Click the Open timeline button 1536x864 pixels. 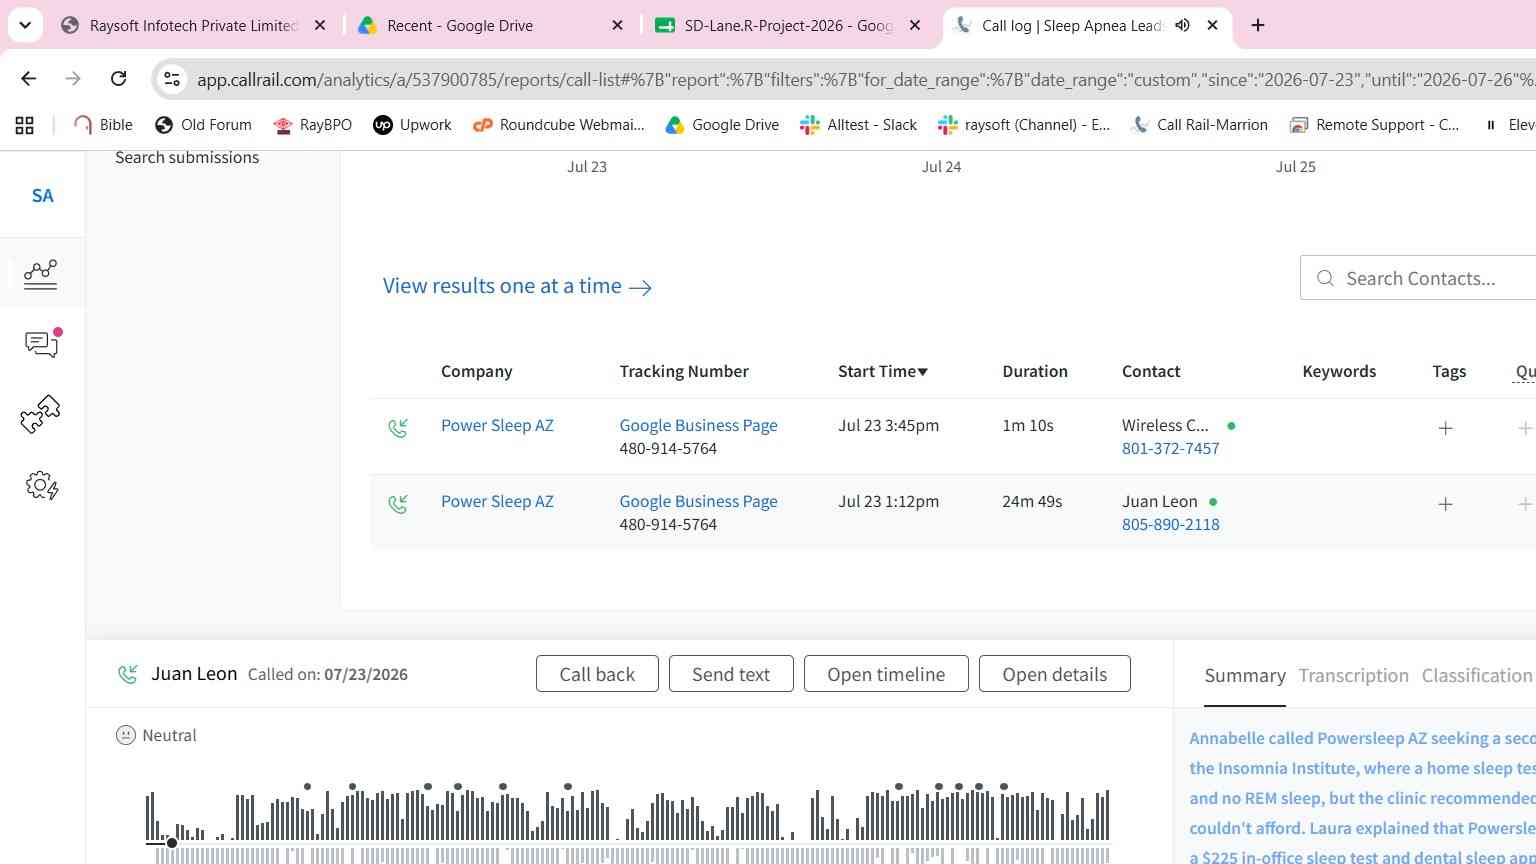tap(886, 674)
